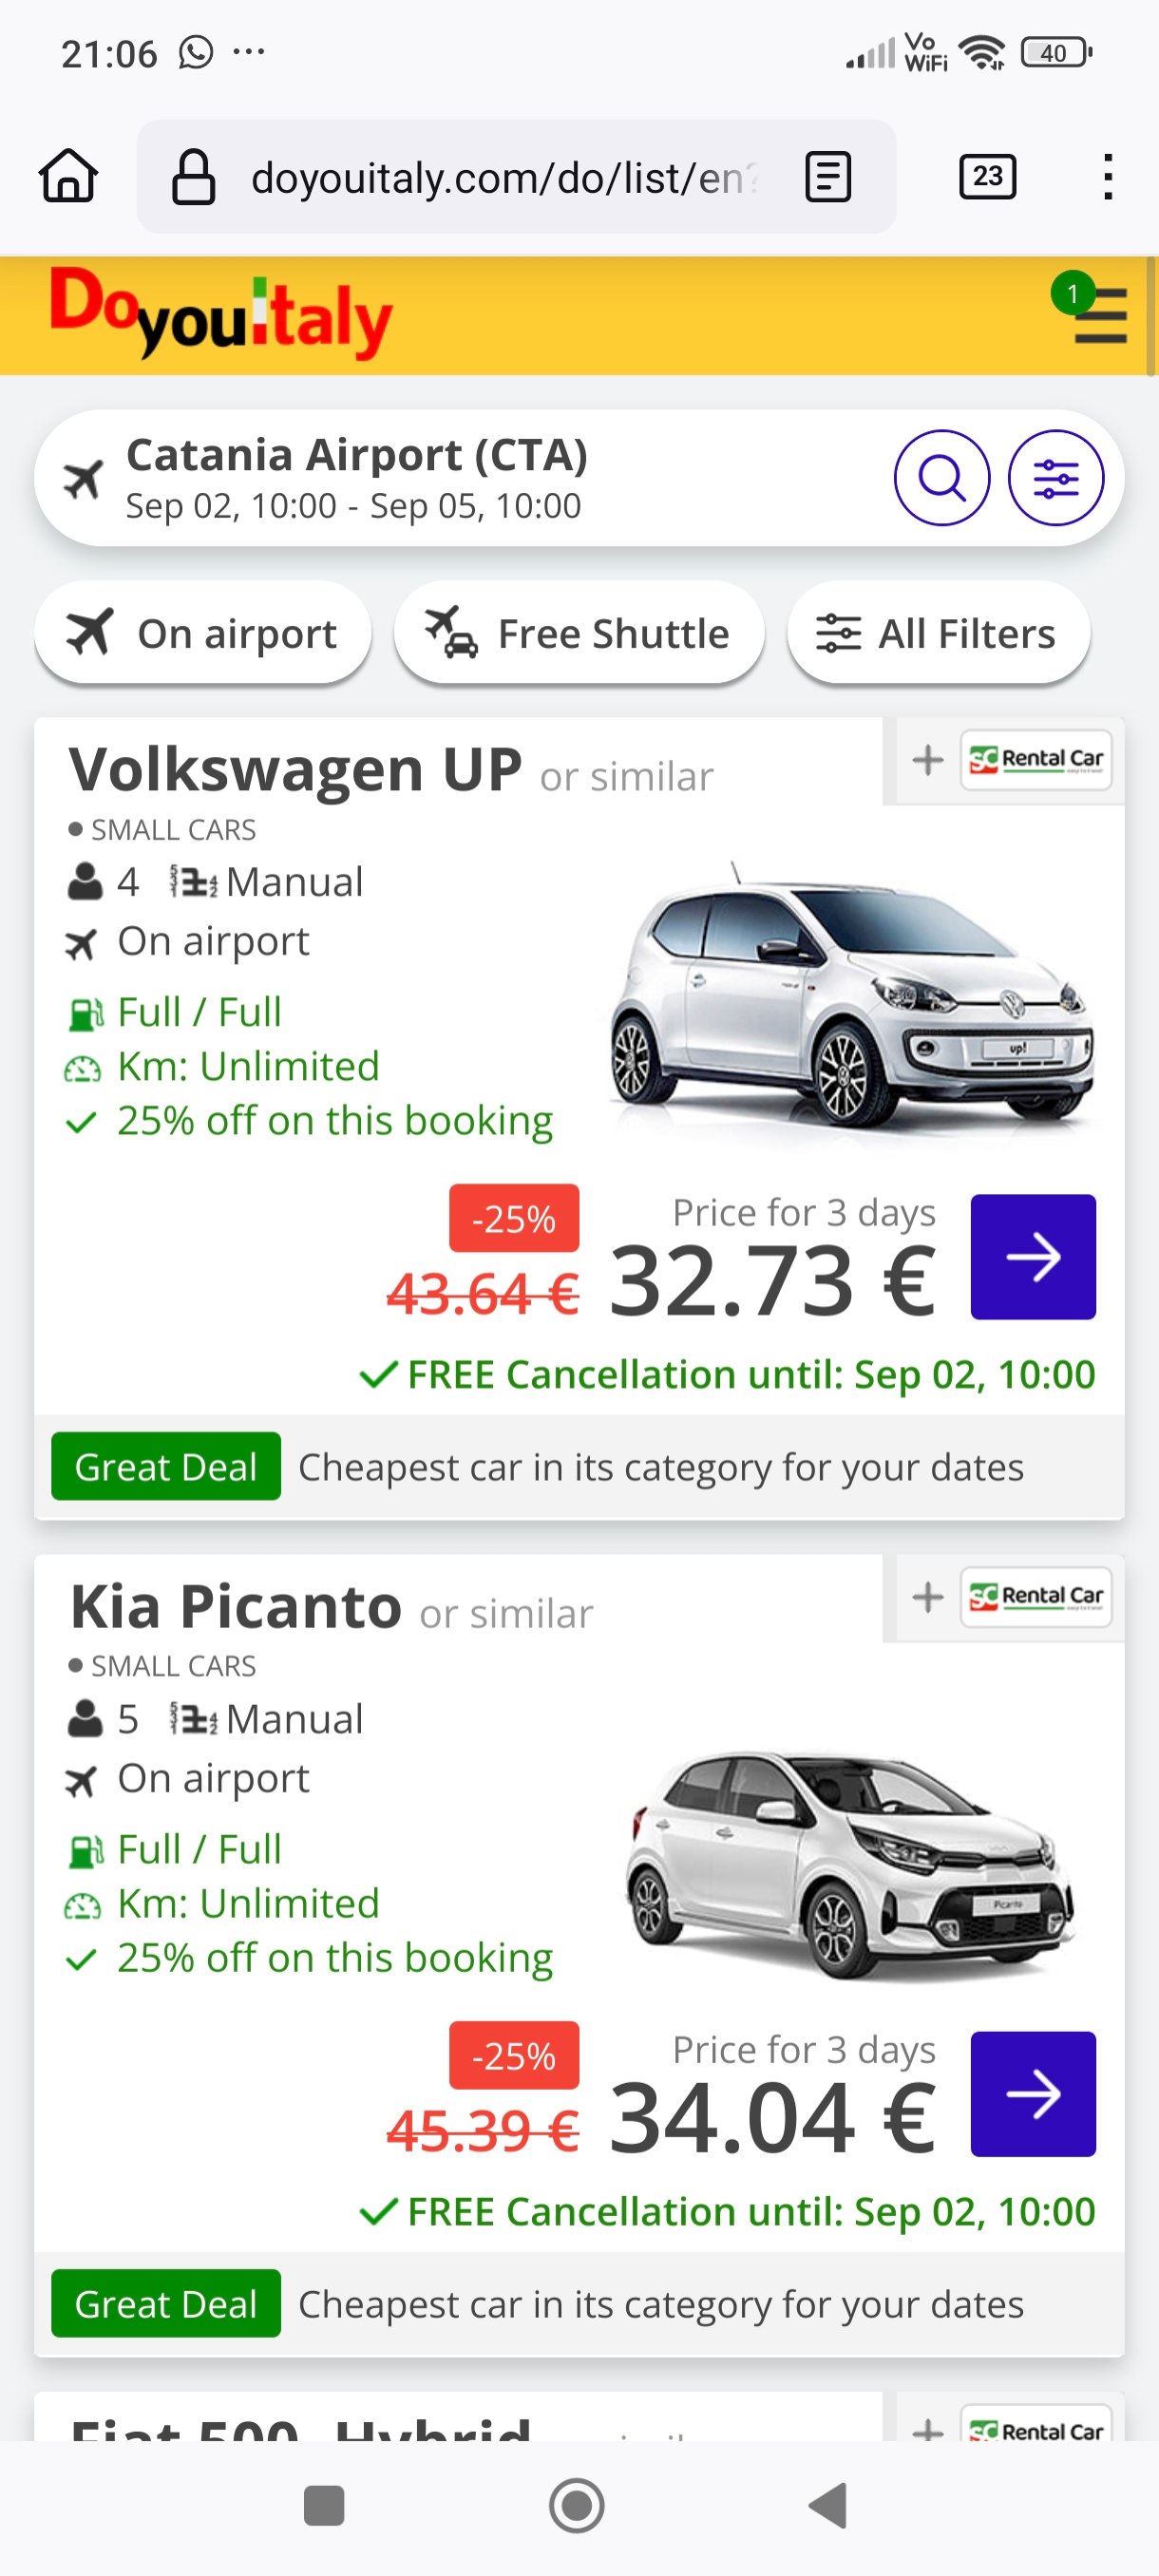Select Kia Picanto using the blue arrow
Viewport: 1159px width, 2576px height.
1033,2094
